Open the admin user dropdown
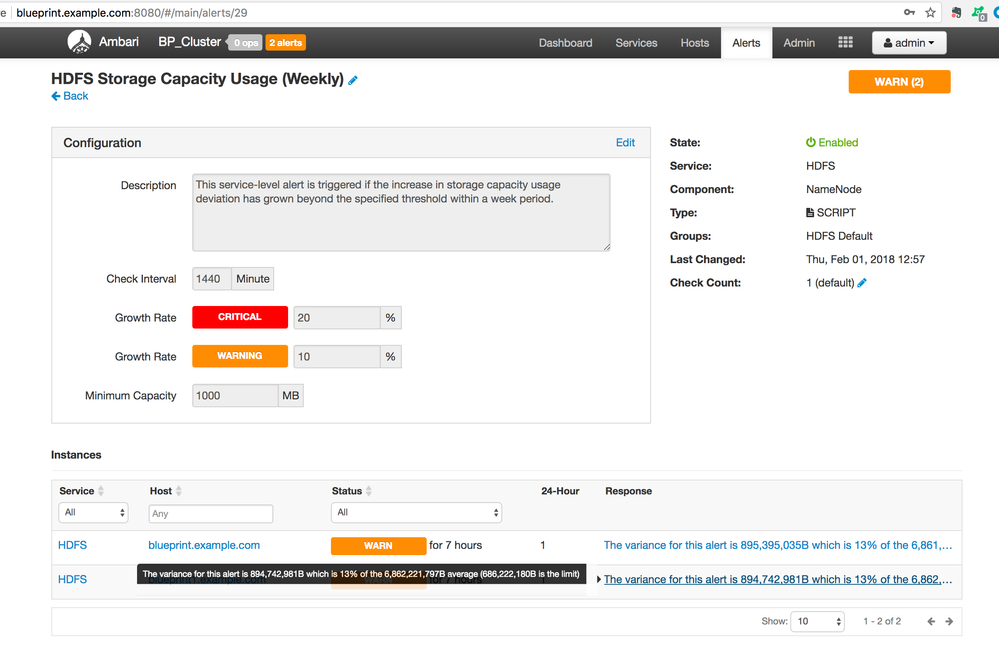This screenshot has width=999, height=661. [909, 43]
